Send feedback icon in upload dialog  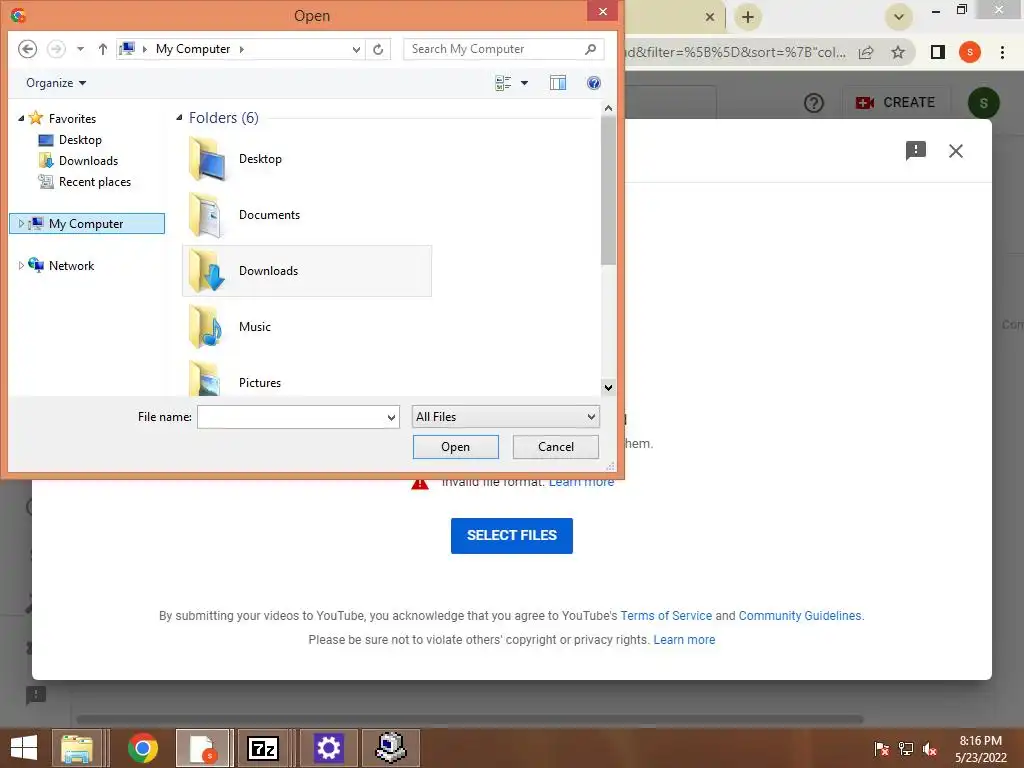tap(916, 151)
